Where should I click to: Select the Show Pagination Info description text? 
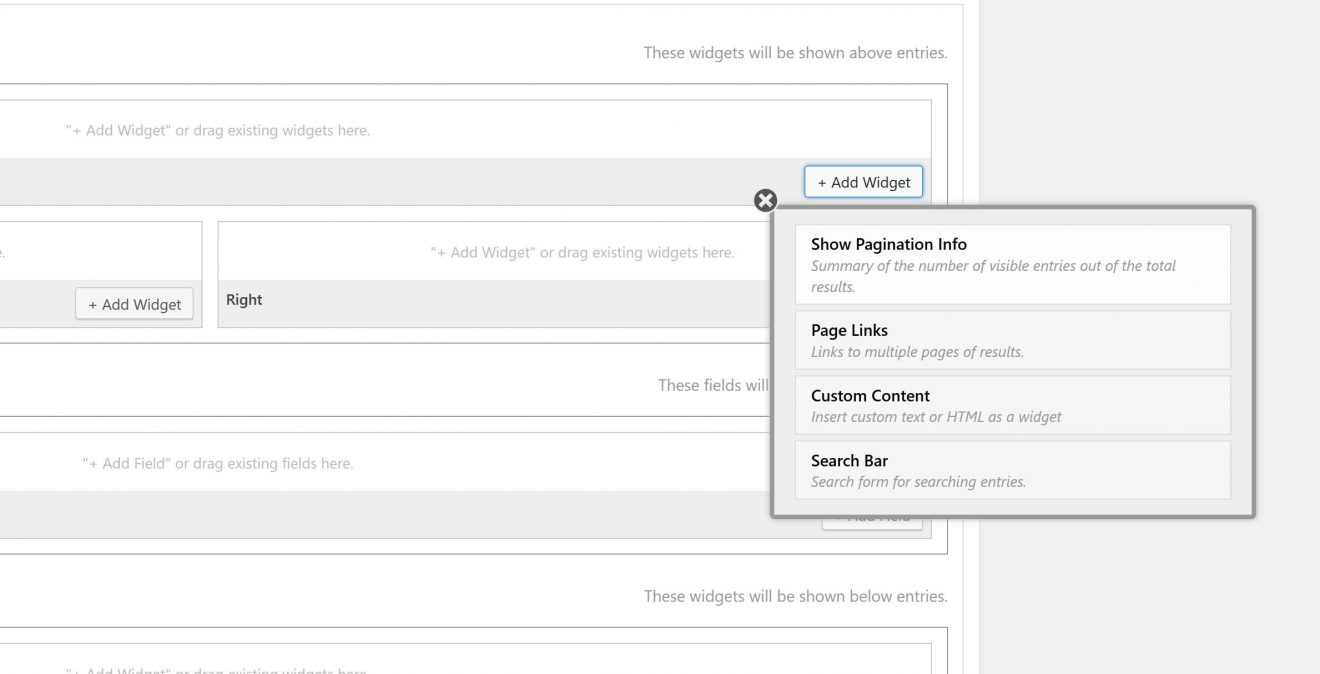coord(994,276)
